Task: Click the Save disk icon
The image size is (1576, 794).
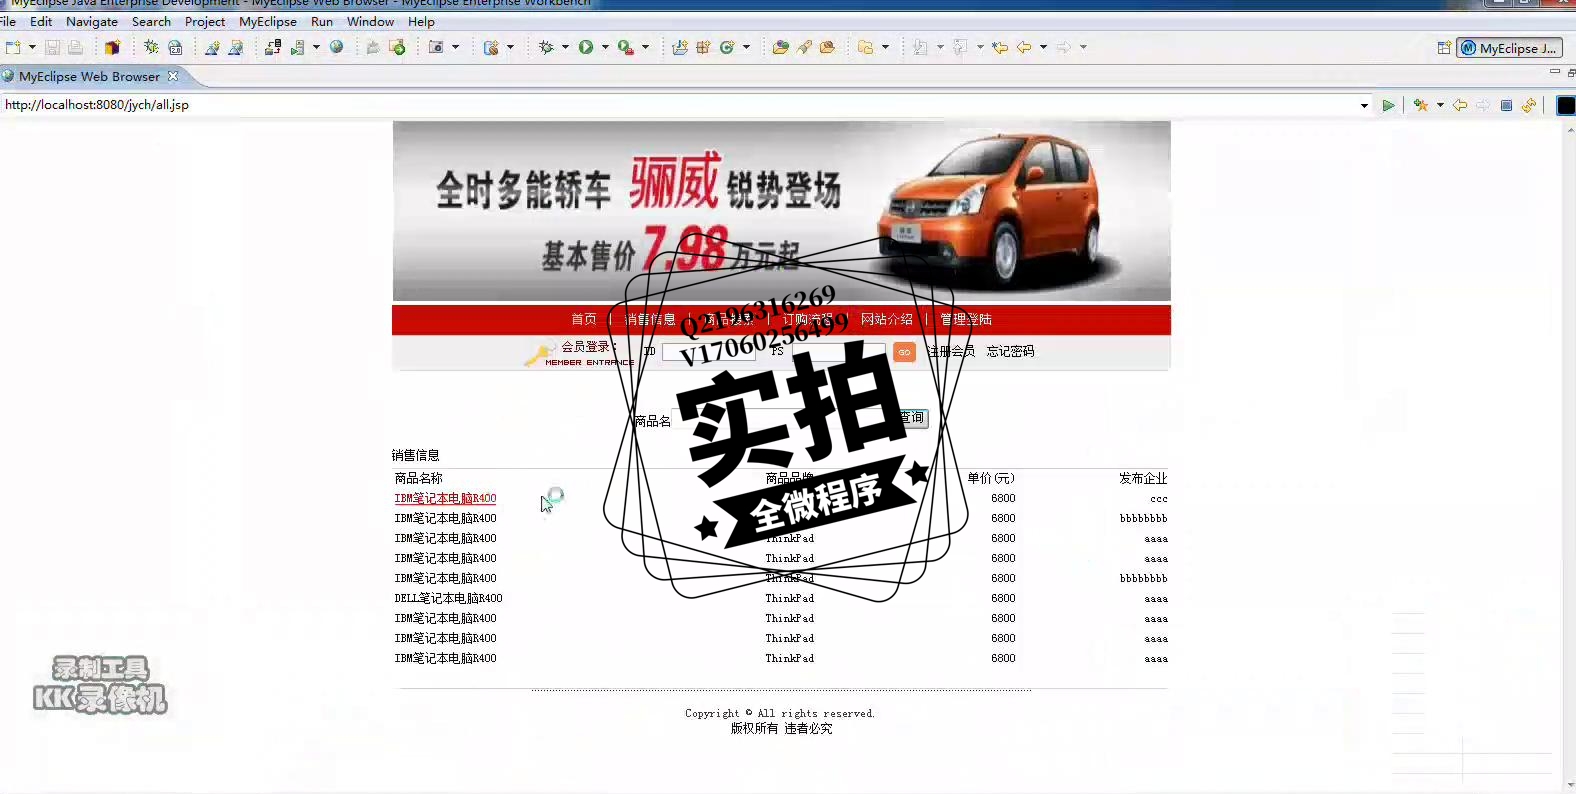Action: click(52, 47)
